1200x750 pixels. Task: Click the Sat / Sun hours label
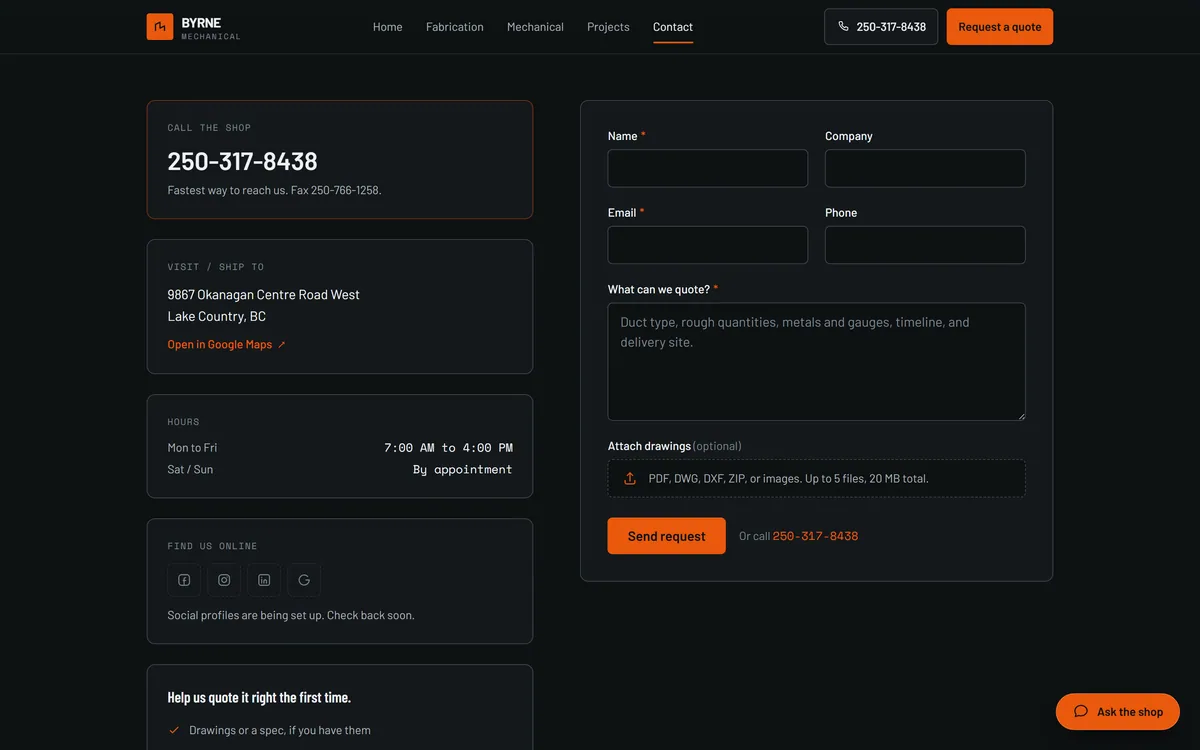[190, 470]
